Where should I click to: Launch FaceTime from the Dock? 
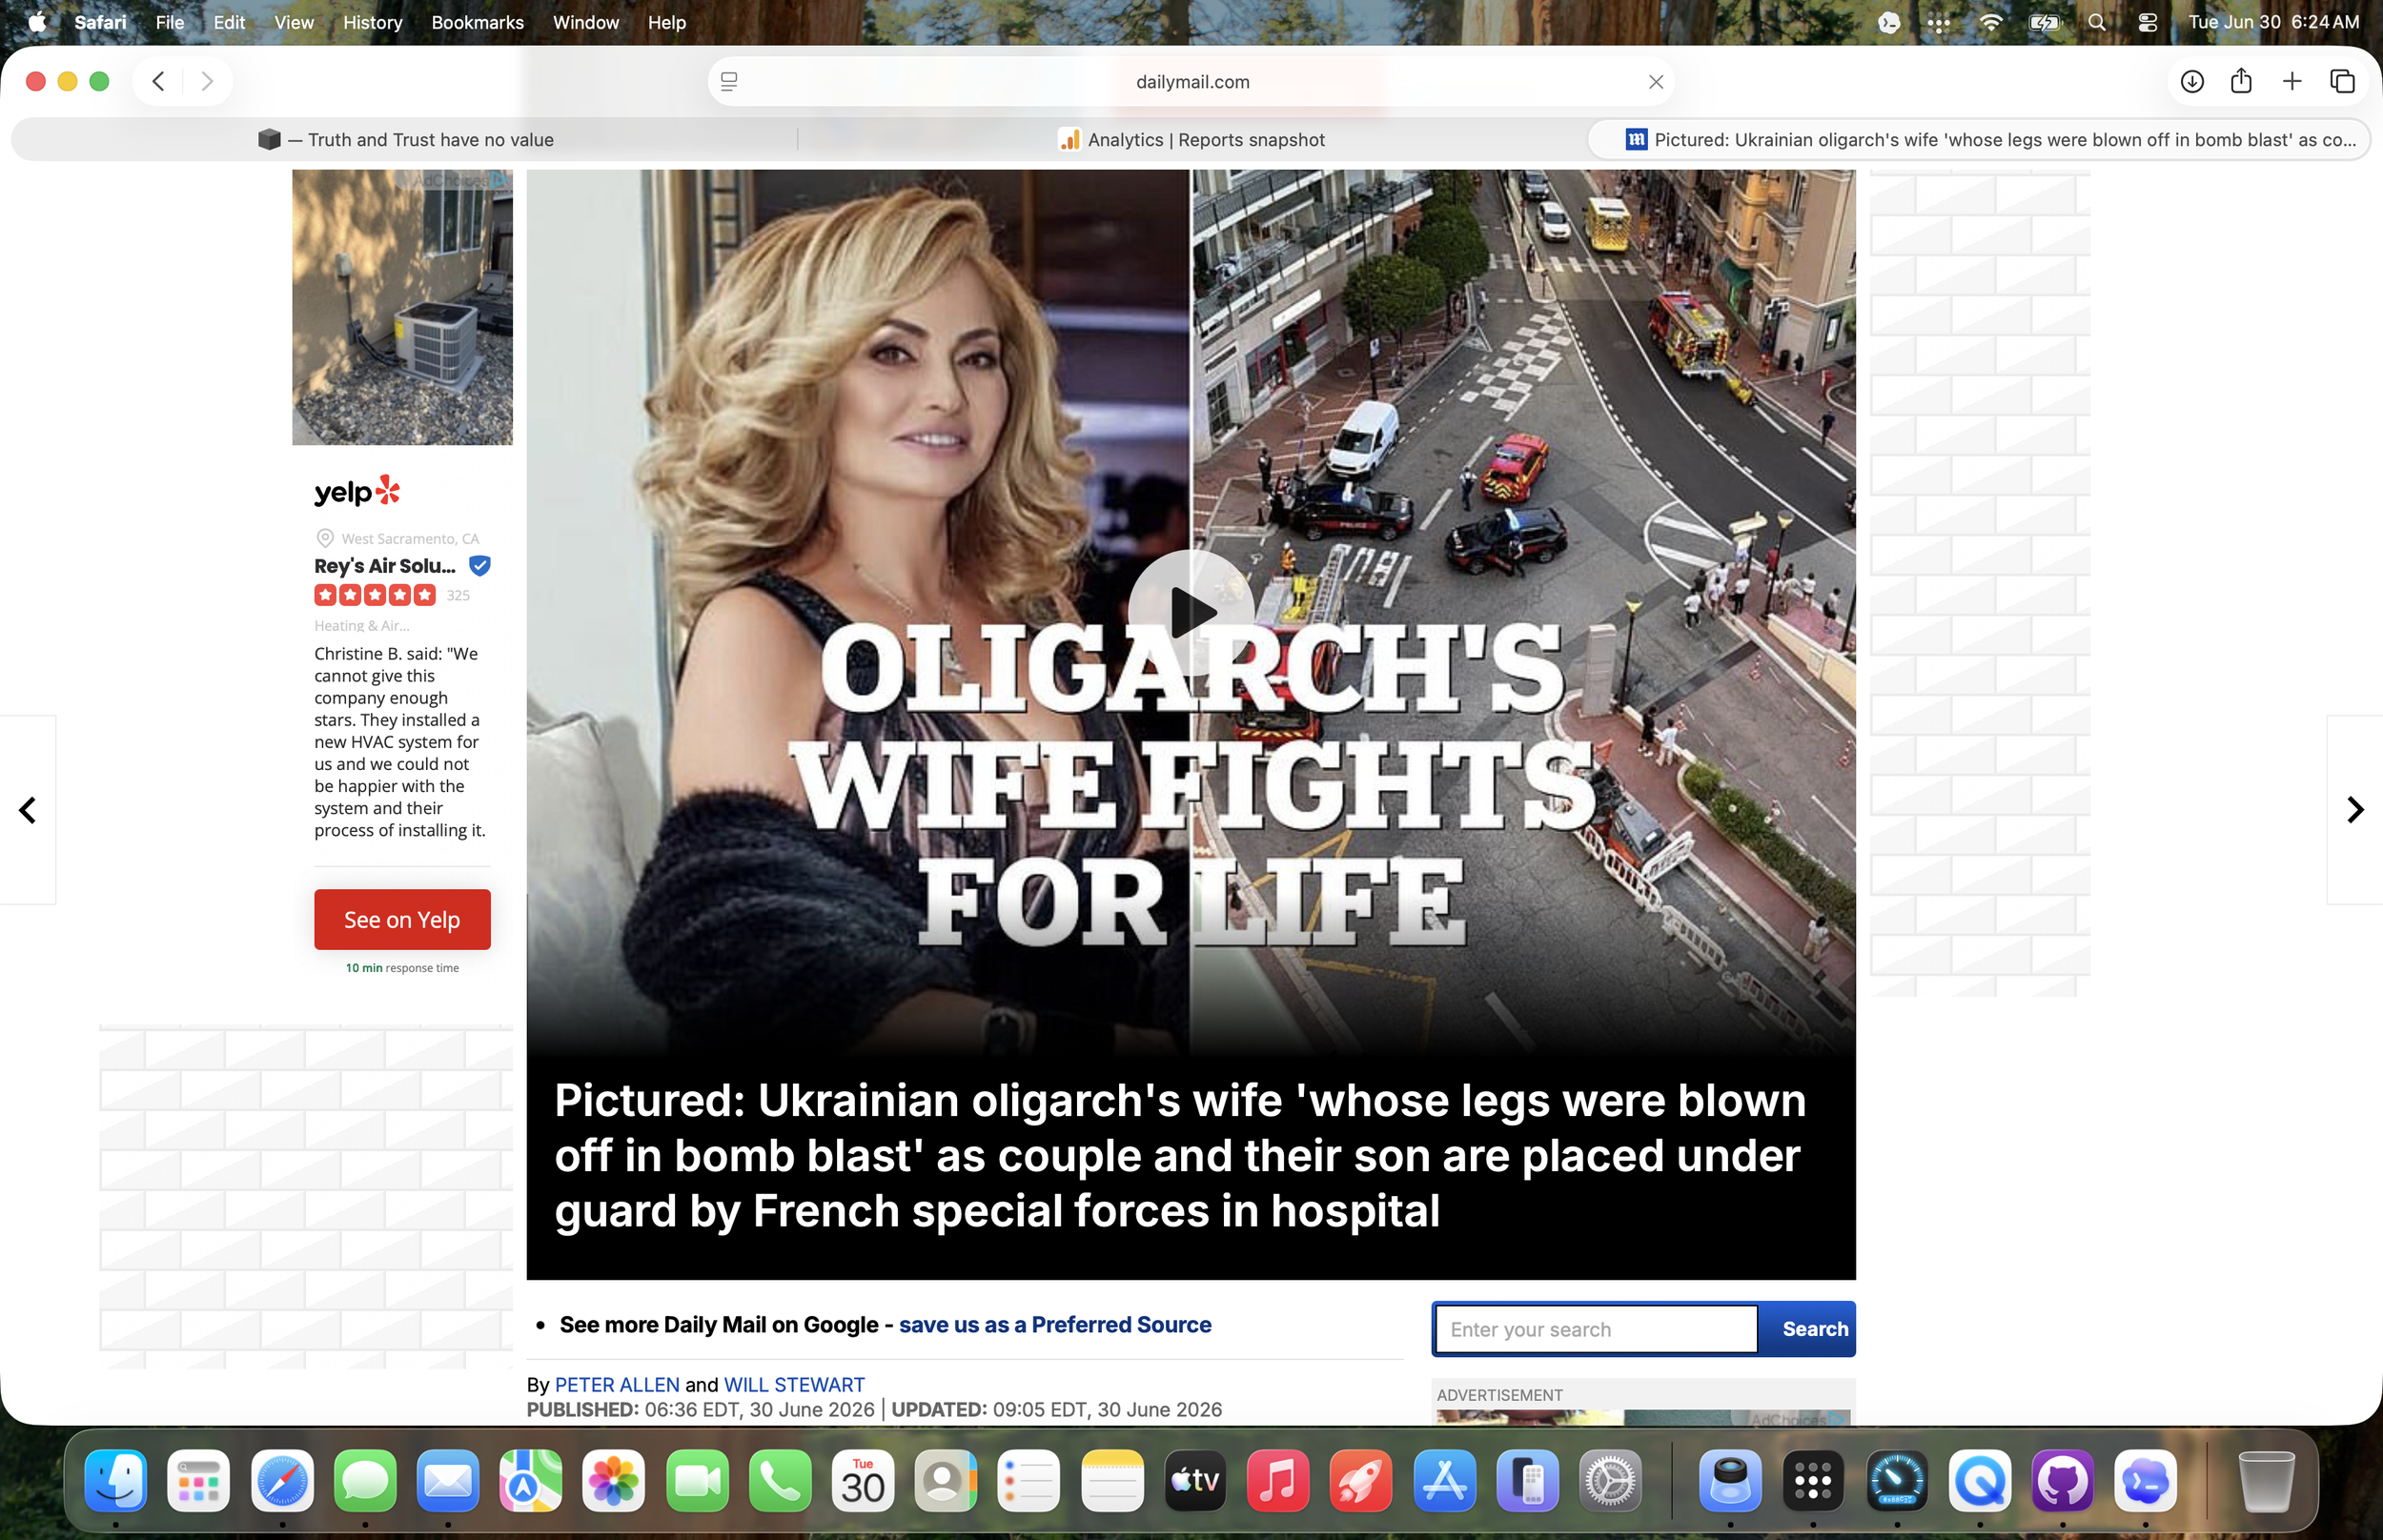[697, 1481]
